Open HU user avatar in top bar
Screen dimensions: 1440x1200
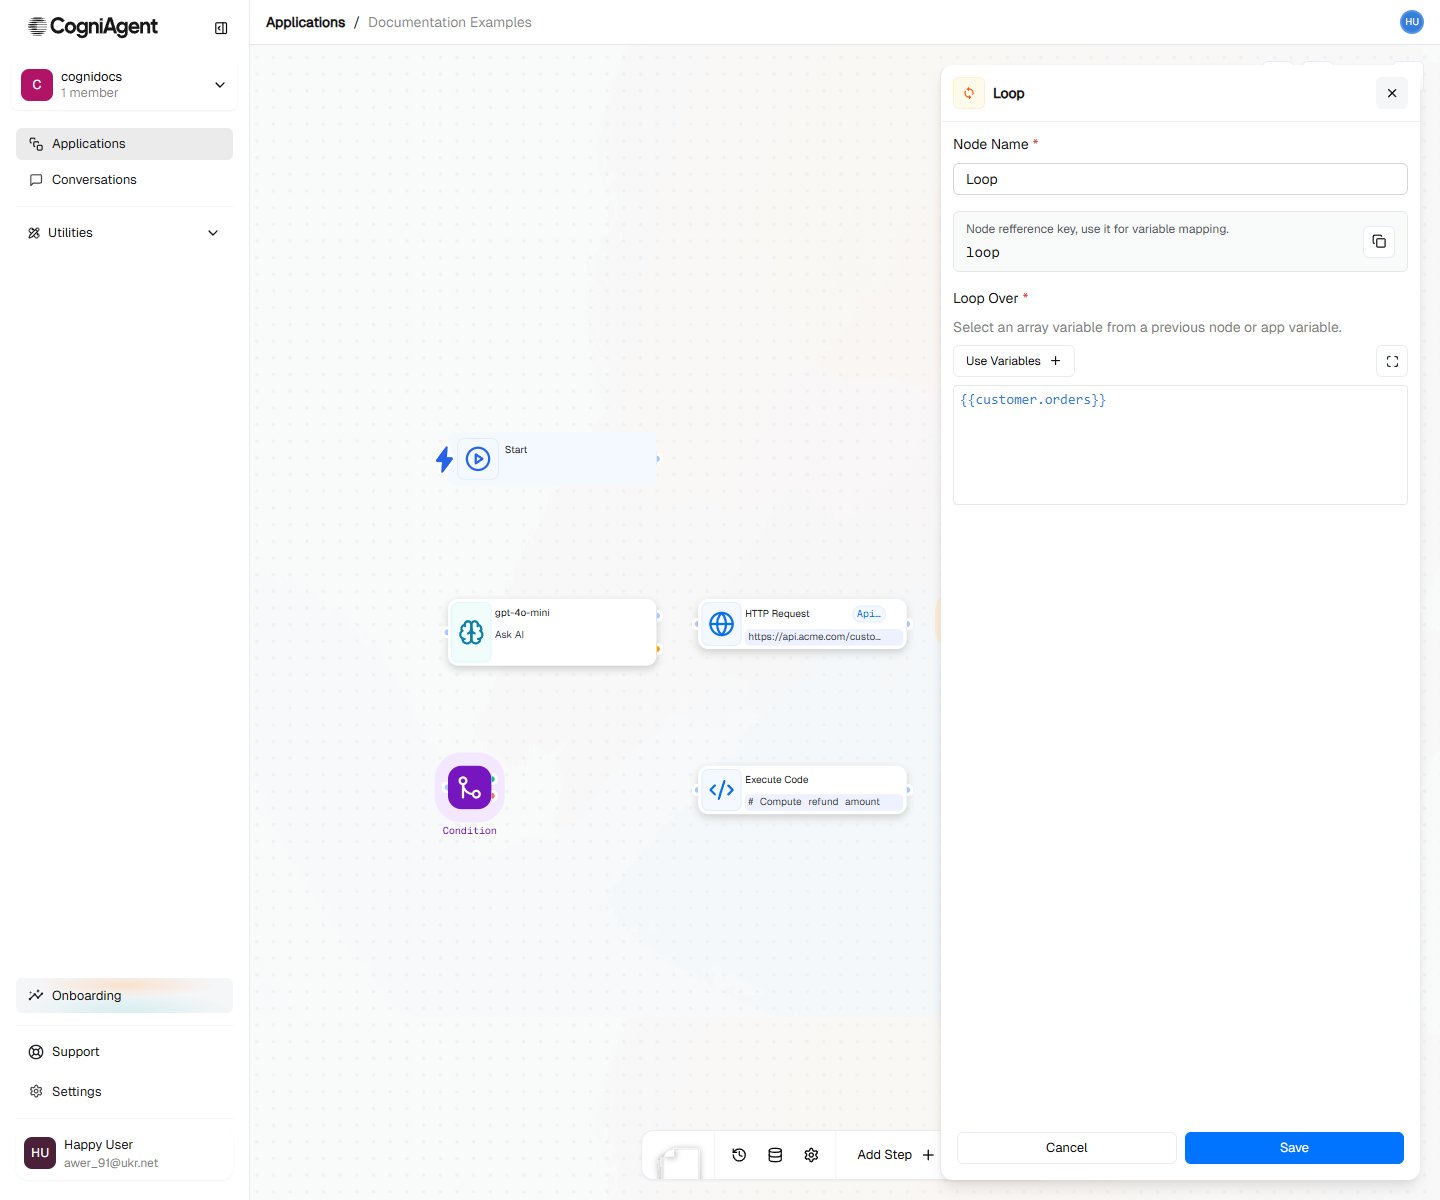pos(1411,22)
